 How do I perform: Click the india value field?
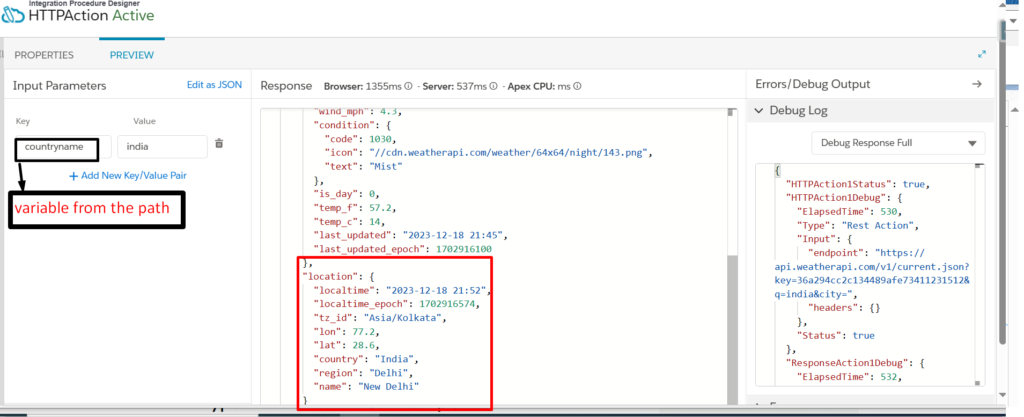point(163,147)
